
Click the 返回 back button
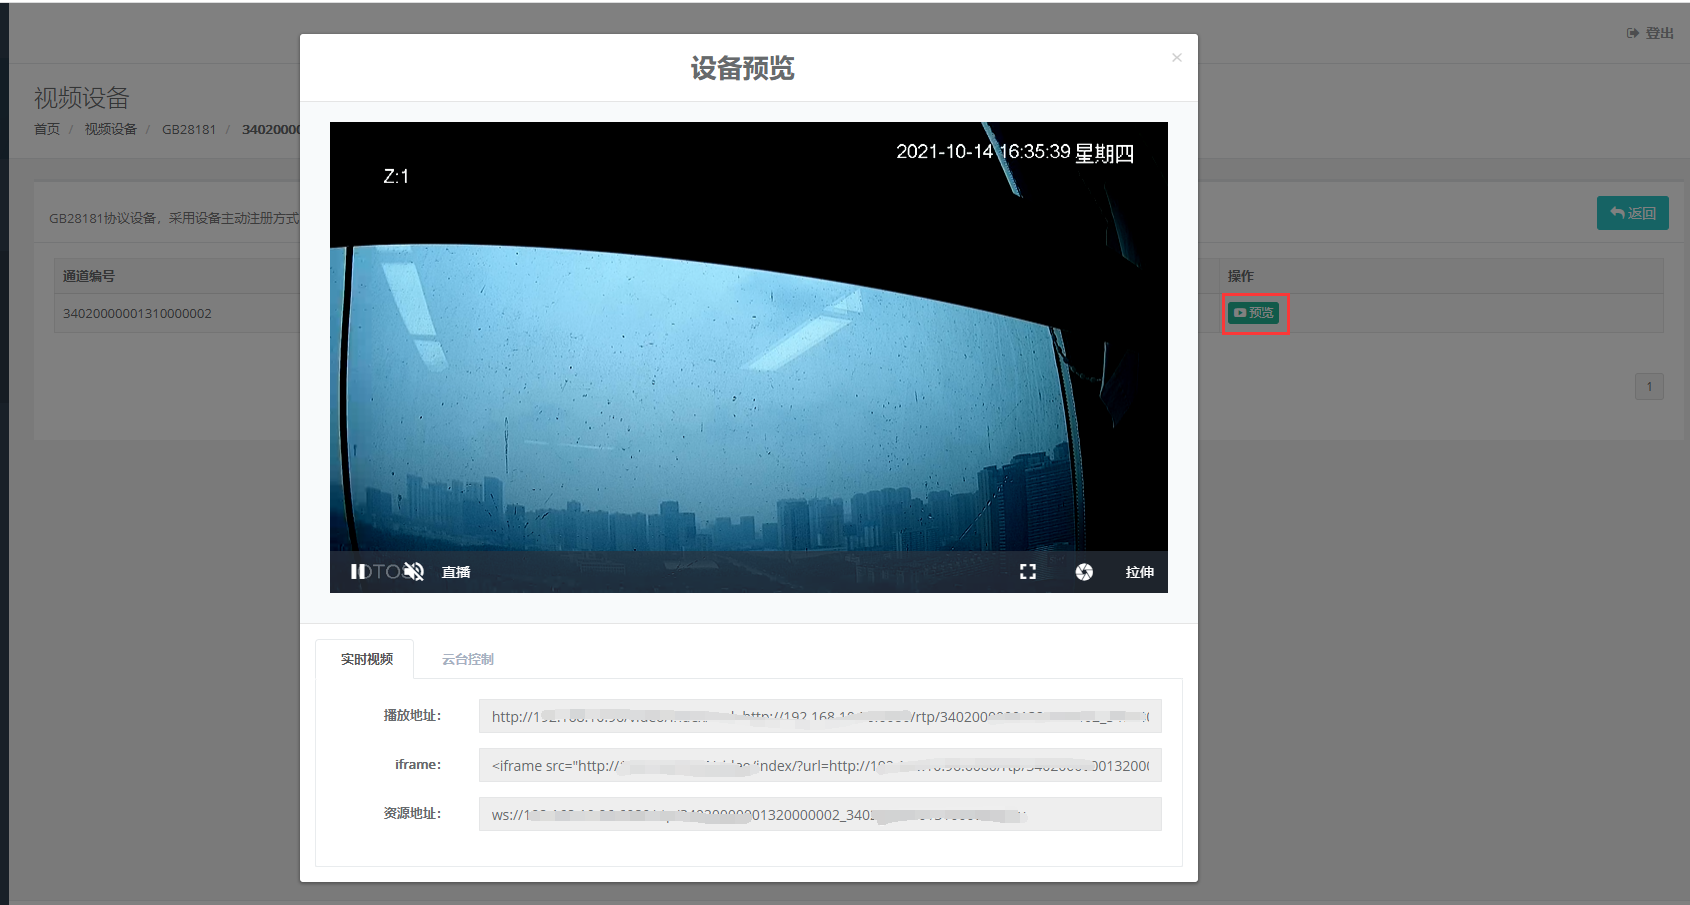pyautogui.click(x=1632, y=213)
